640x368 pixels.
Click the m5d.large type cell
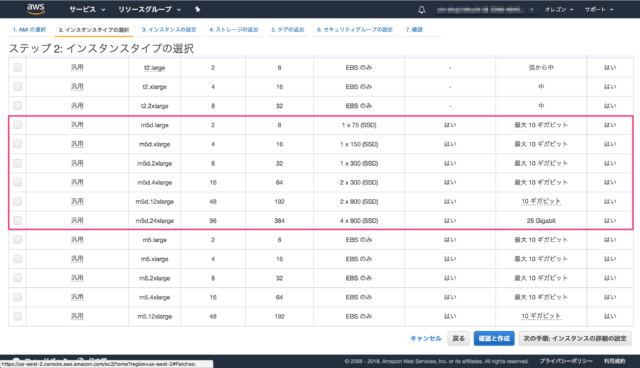(154, 125)
